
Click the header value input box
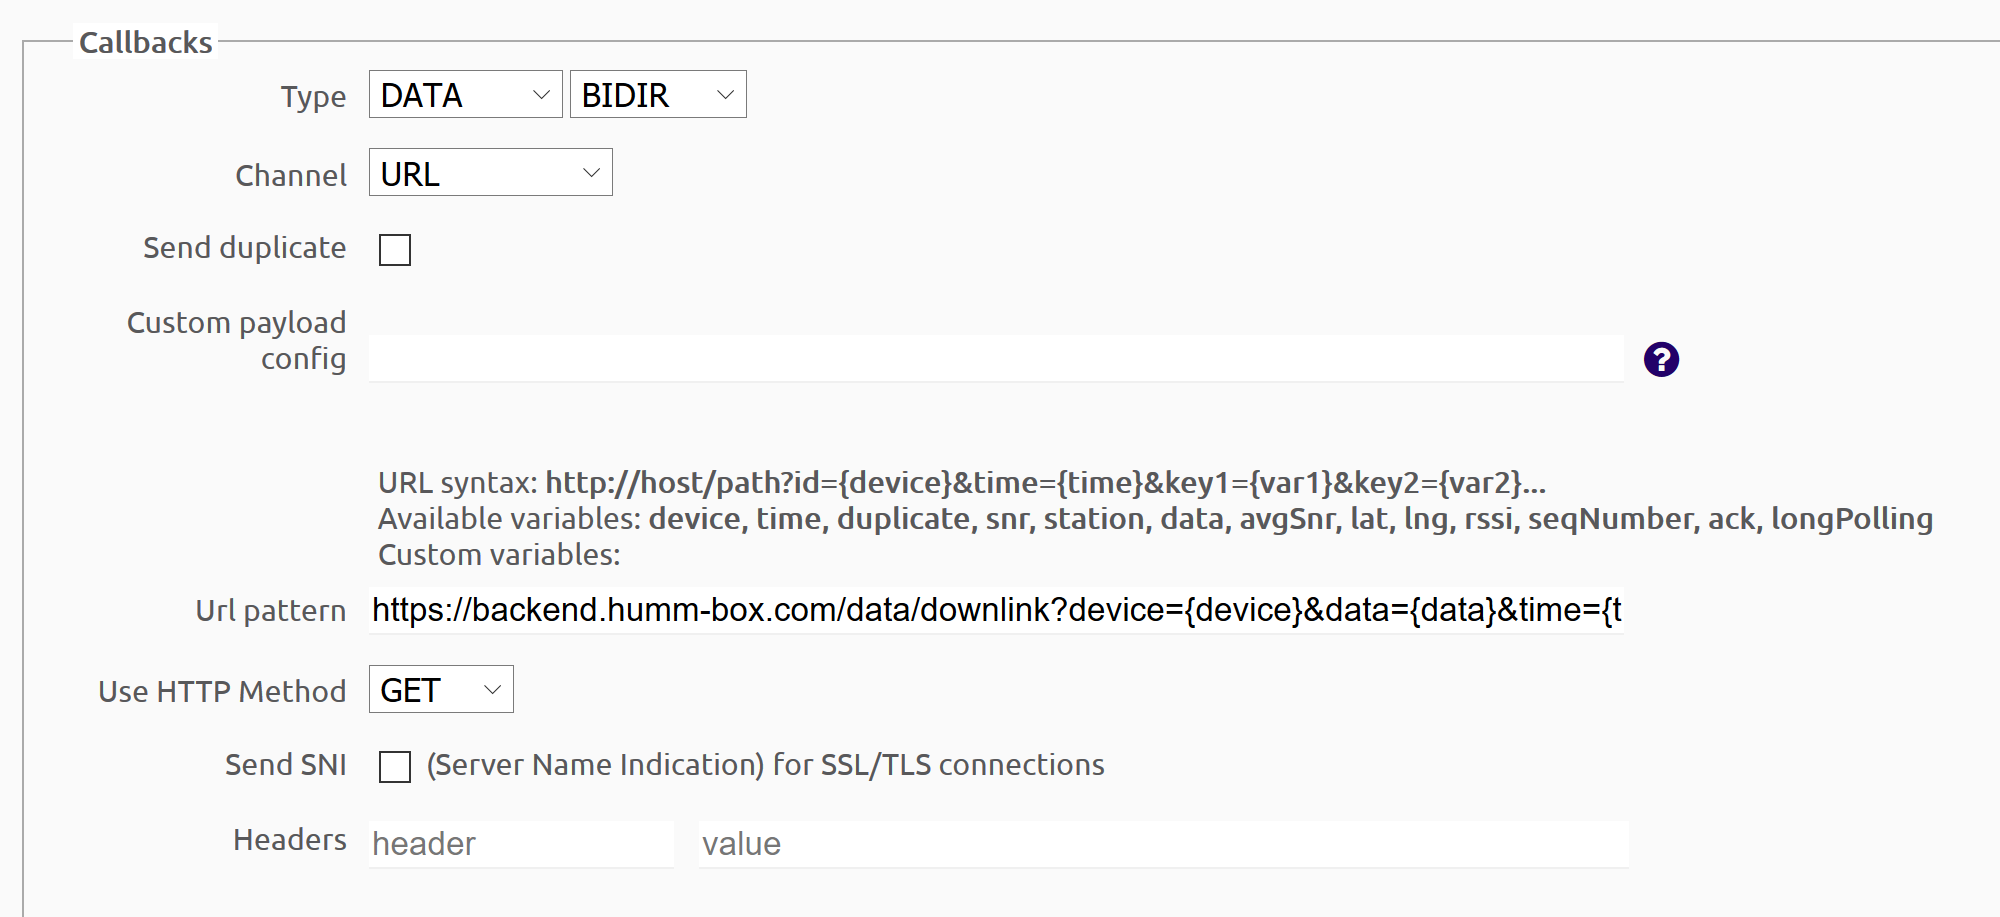pyautogui.click(x=1163, y=844)
